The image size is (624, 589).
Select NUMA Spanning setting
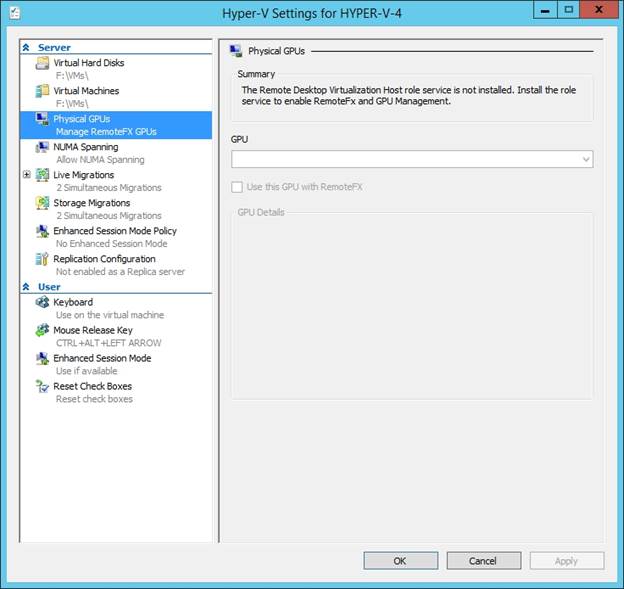[86, 147]
